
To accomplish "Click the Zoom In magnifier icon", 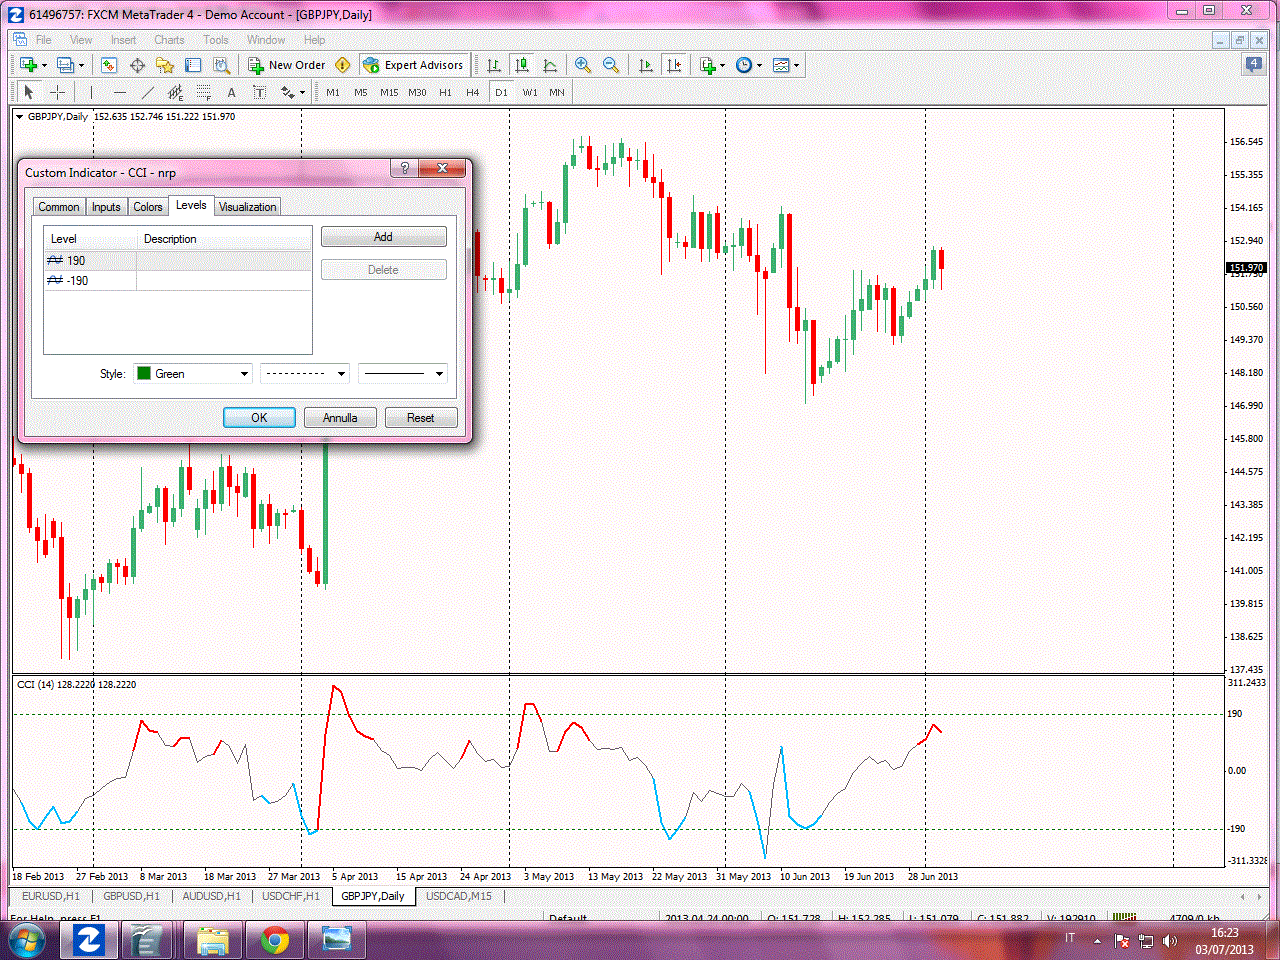I will [x=583, y=65].
